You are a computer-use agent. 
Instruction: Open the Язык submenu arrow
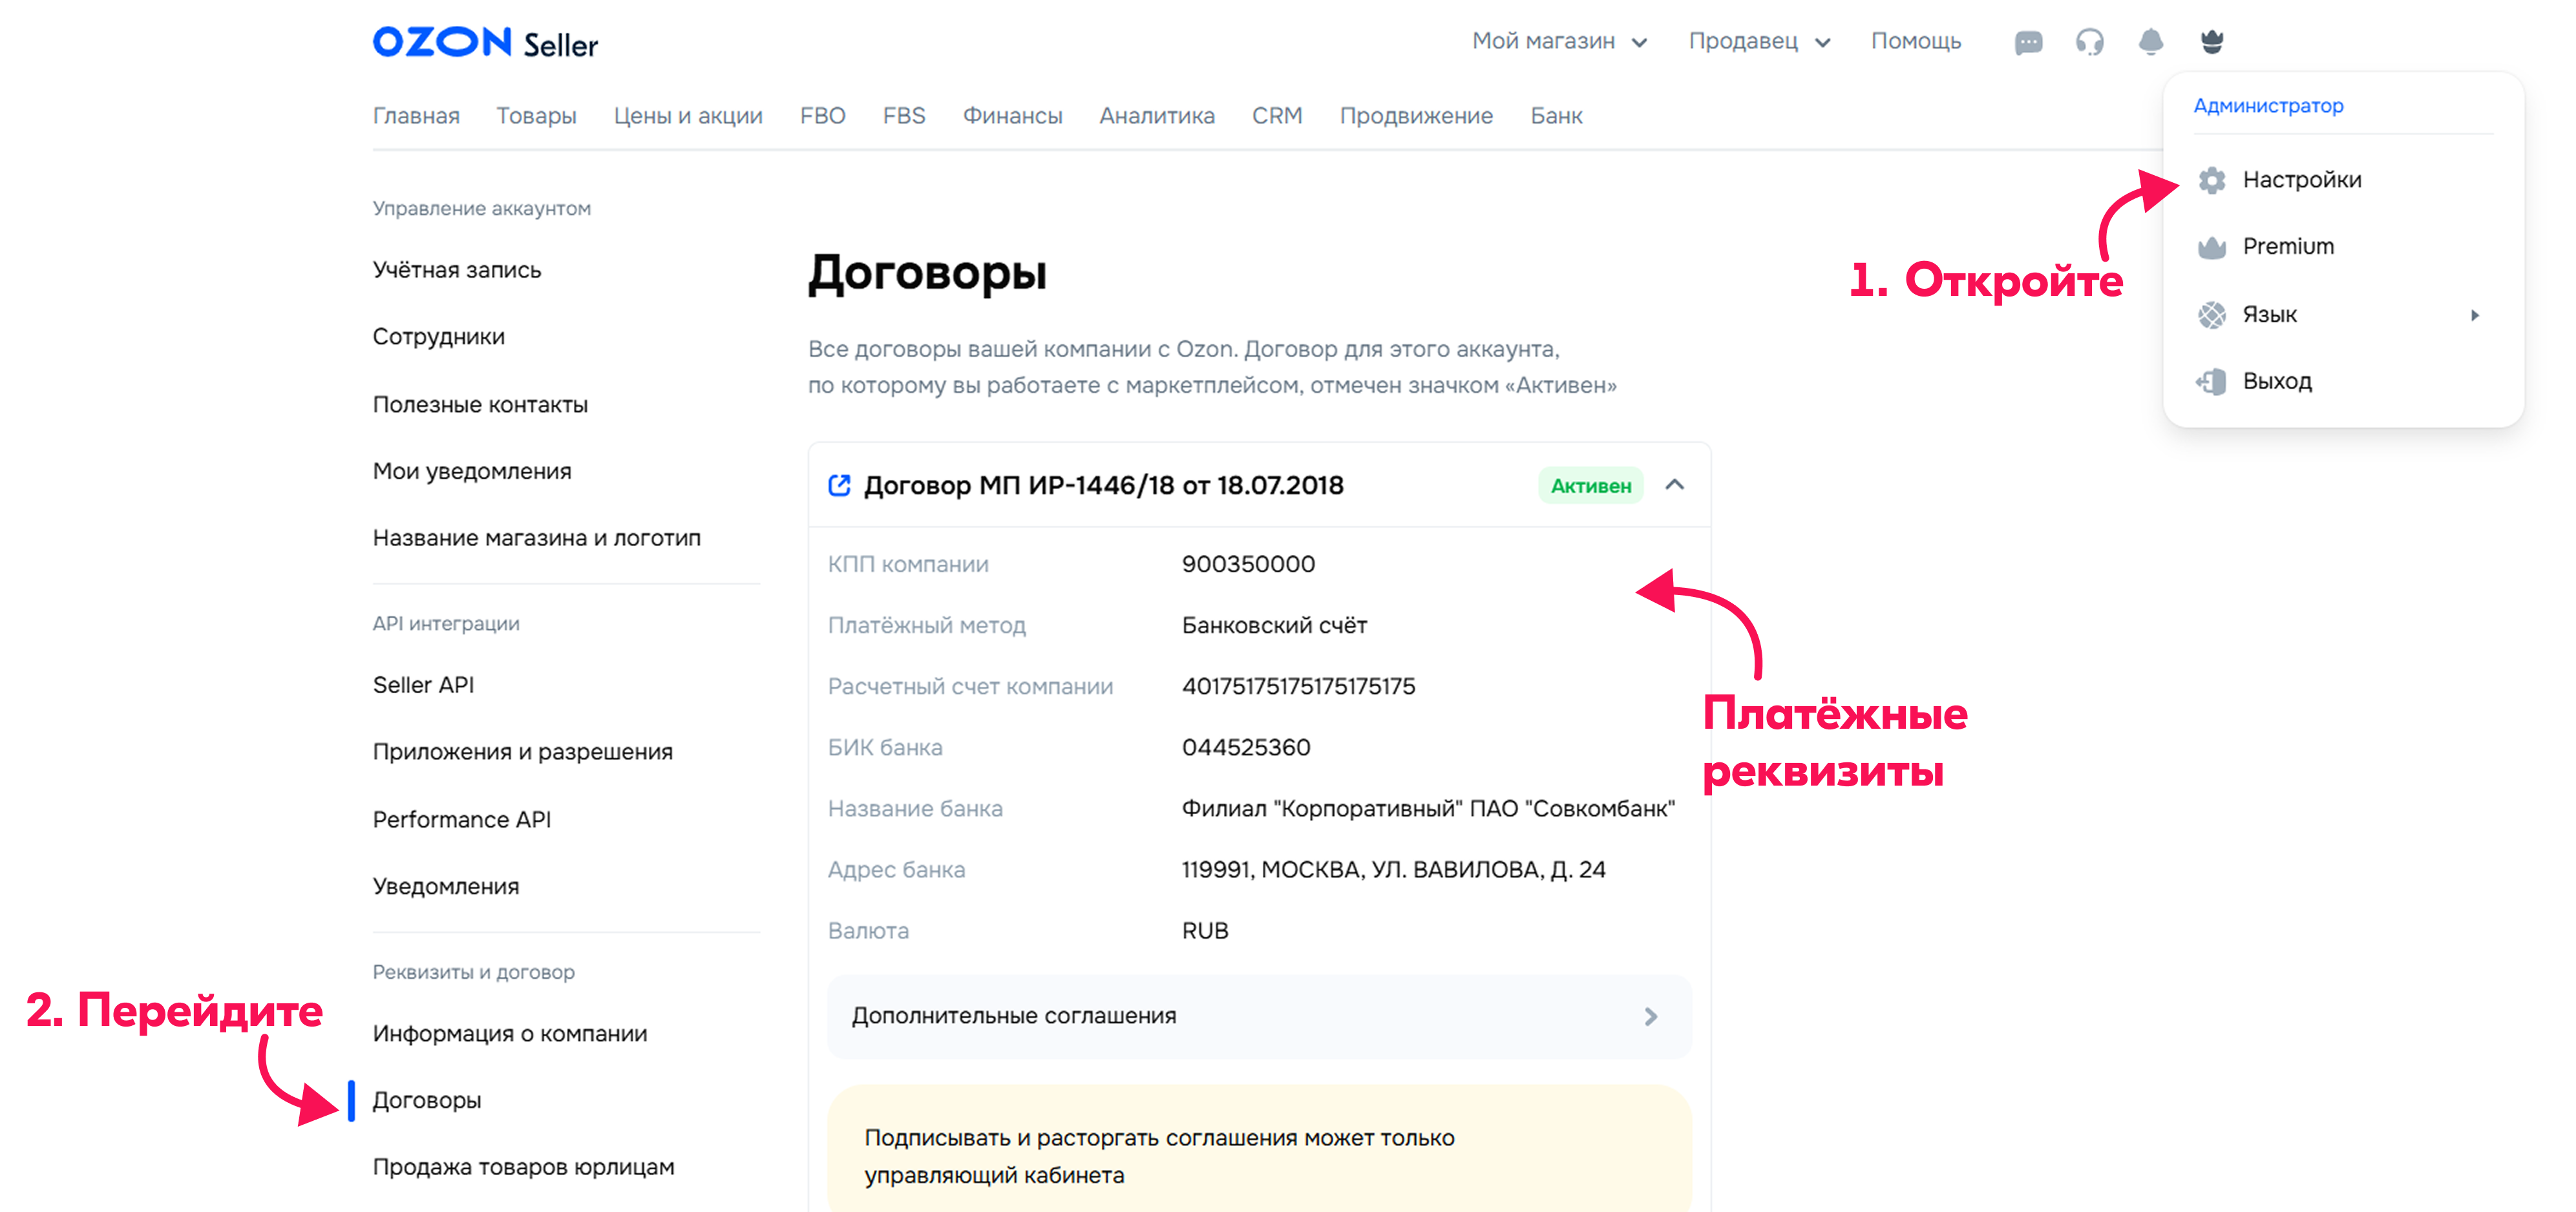click(x=2474, y=315)
